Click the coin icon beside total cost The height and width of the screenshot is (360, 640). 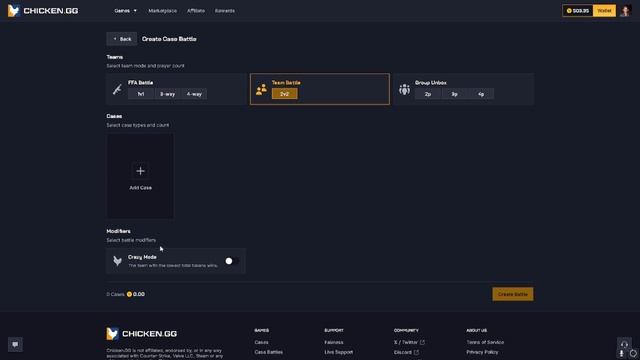(x=129, y=294)
